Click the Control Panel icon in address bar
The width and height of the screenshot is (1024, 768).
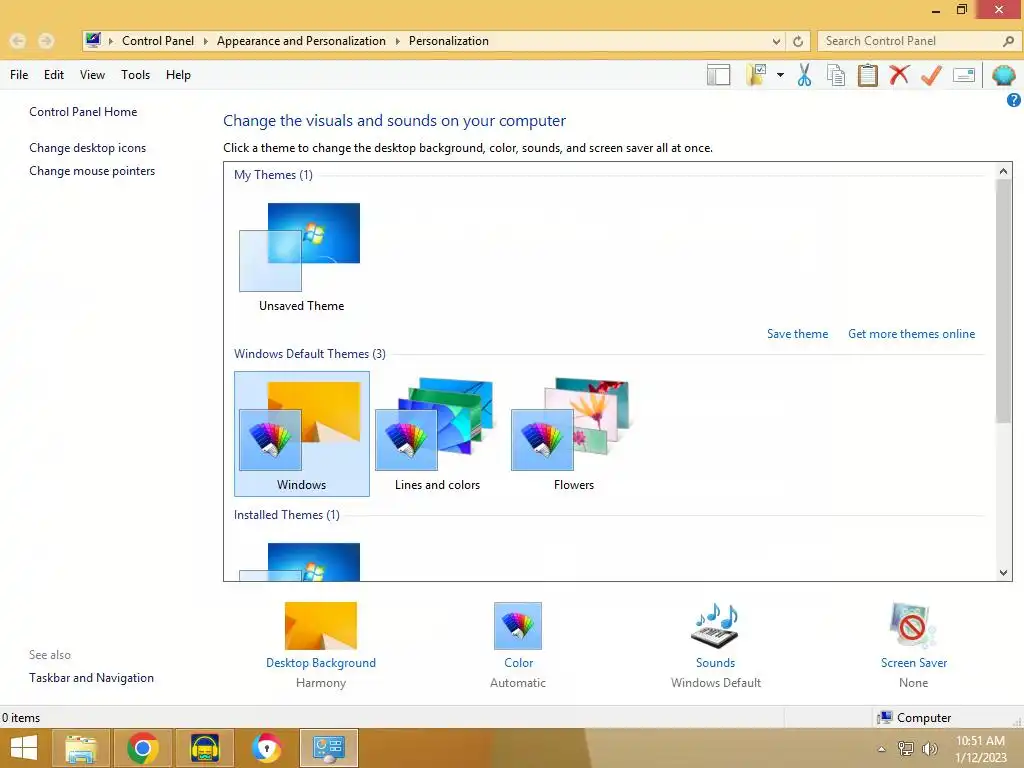(93, 40)
